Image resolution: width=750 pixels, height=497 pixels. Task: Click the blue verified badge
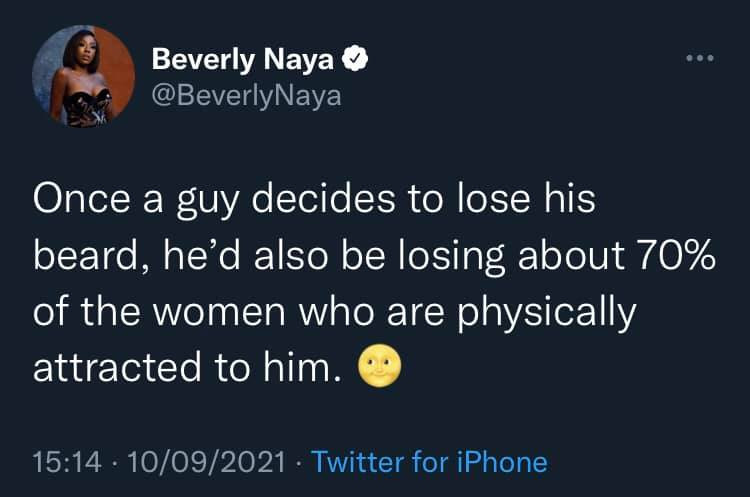[355, 60]
